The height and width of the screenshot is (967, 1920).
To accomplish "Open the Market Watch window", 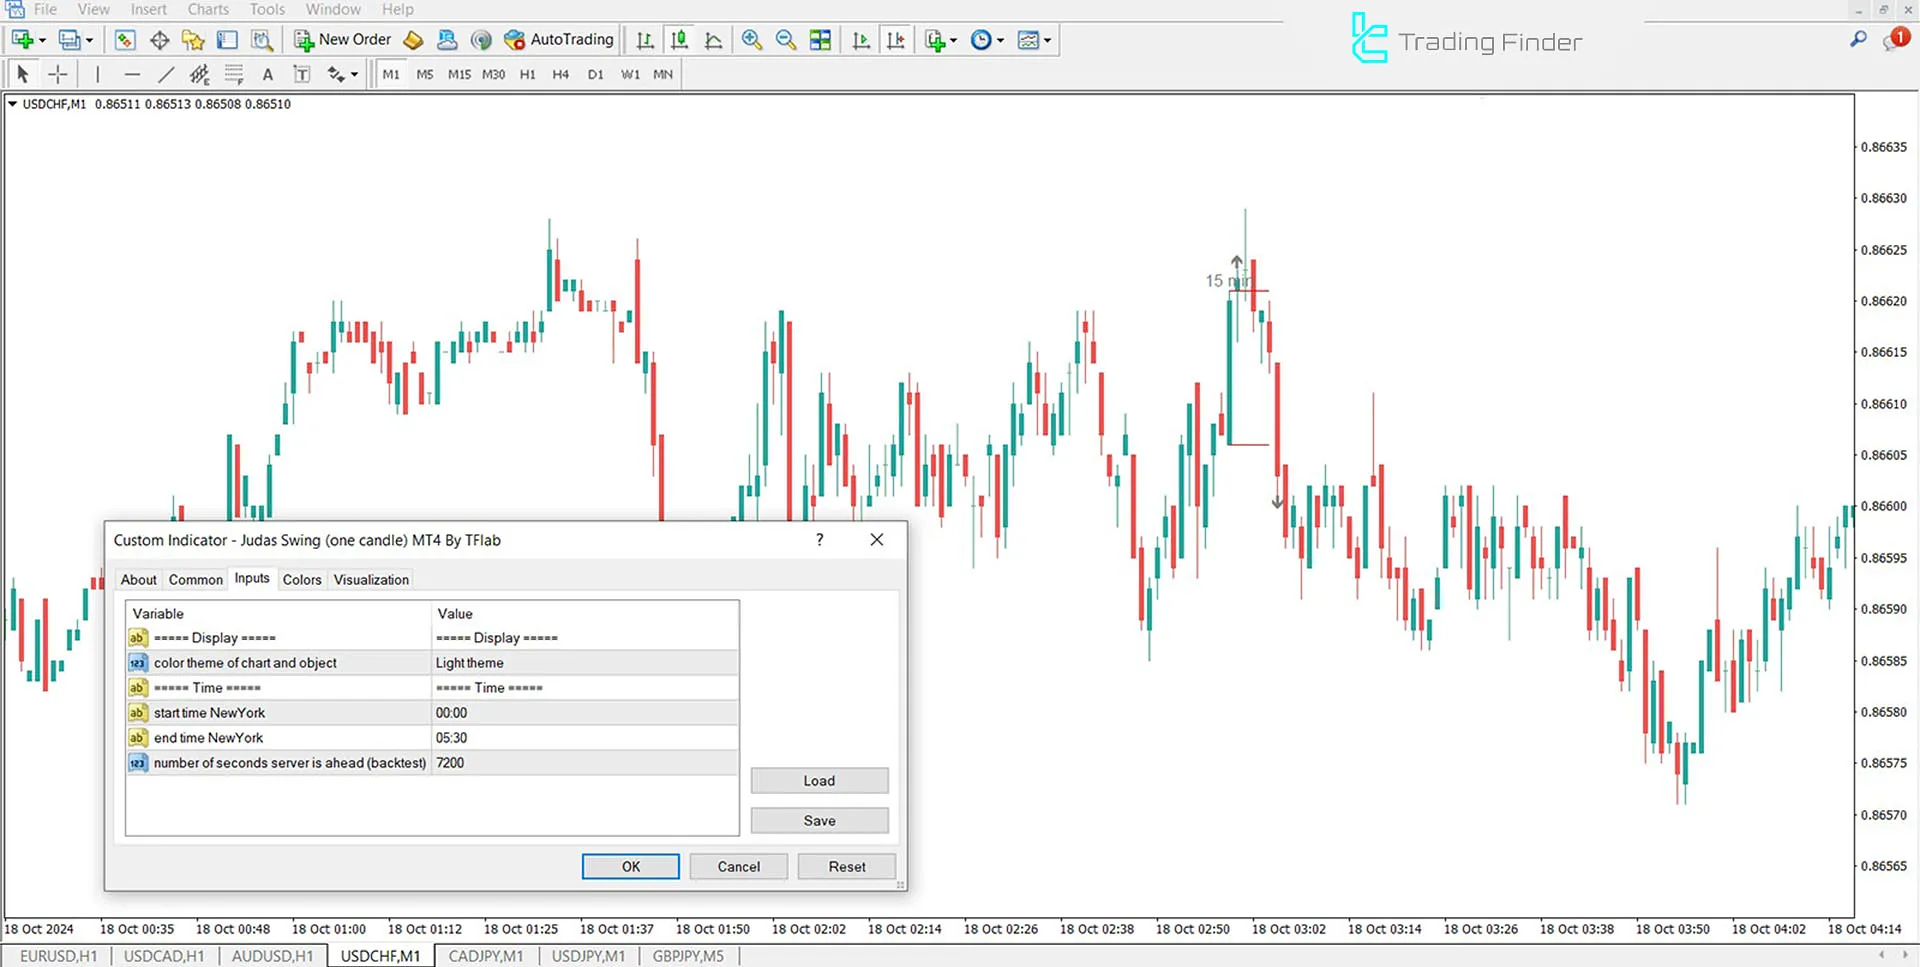I will point(124,39).
